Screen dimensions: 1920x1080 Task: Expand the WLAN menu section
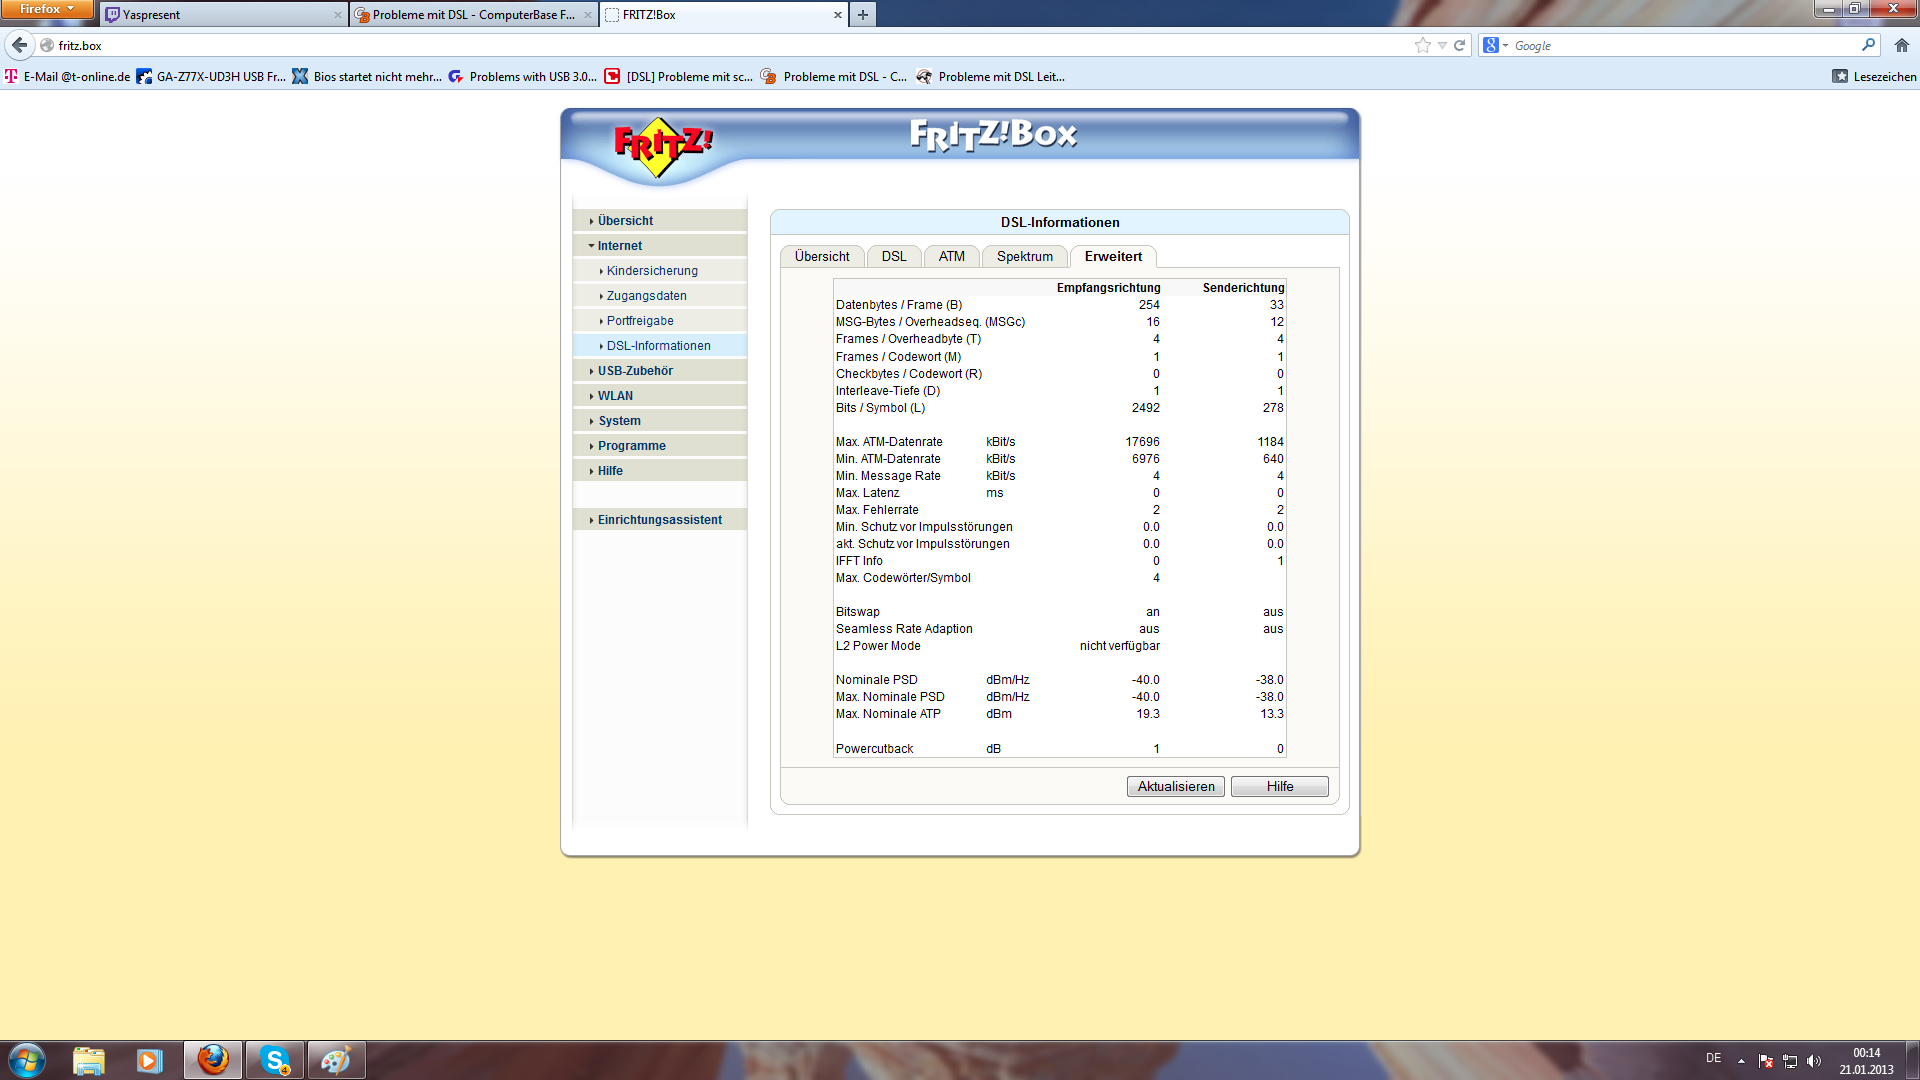(615, 396)
